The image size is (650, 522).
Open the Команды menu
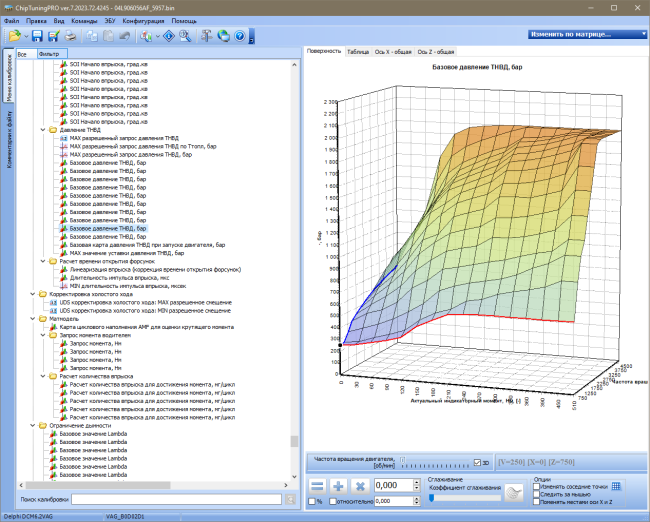(84, 21)
